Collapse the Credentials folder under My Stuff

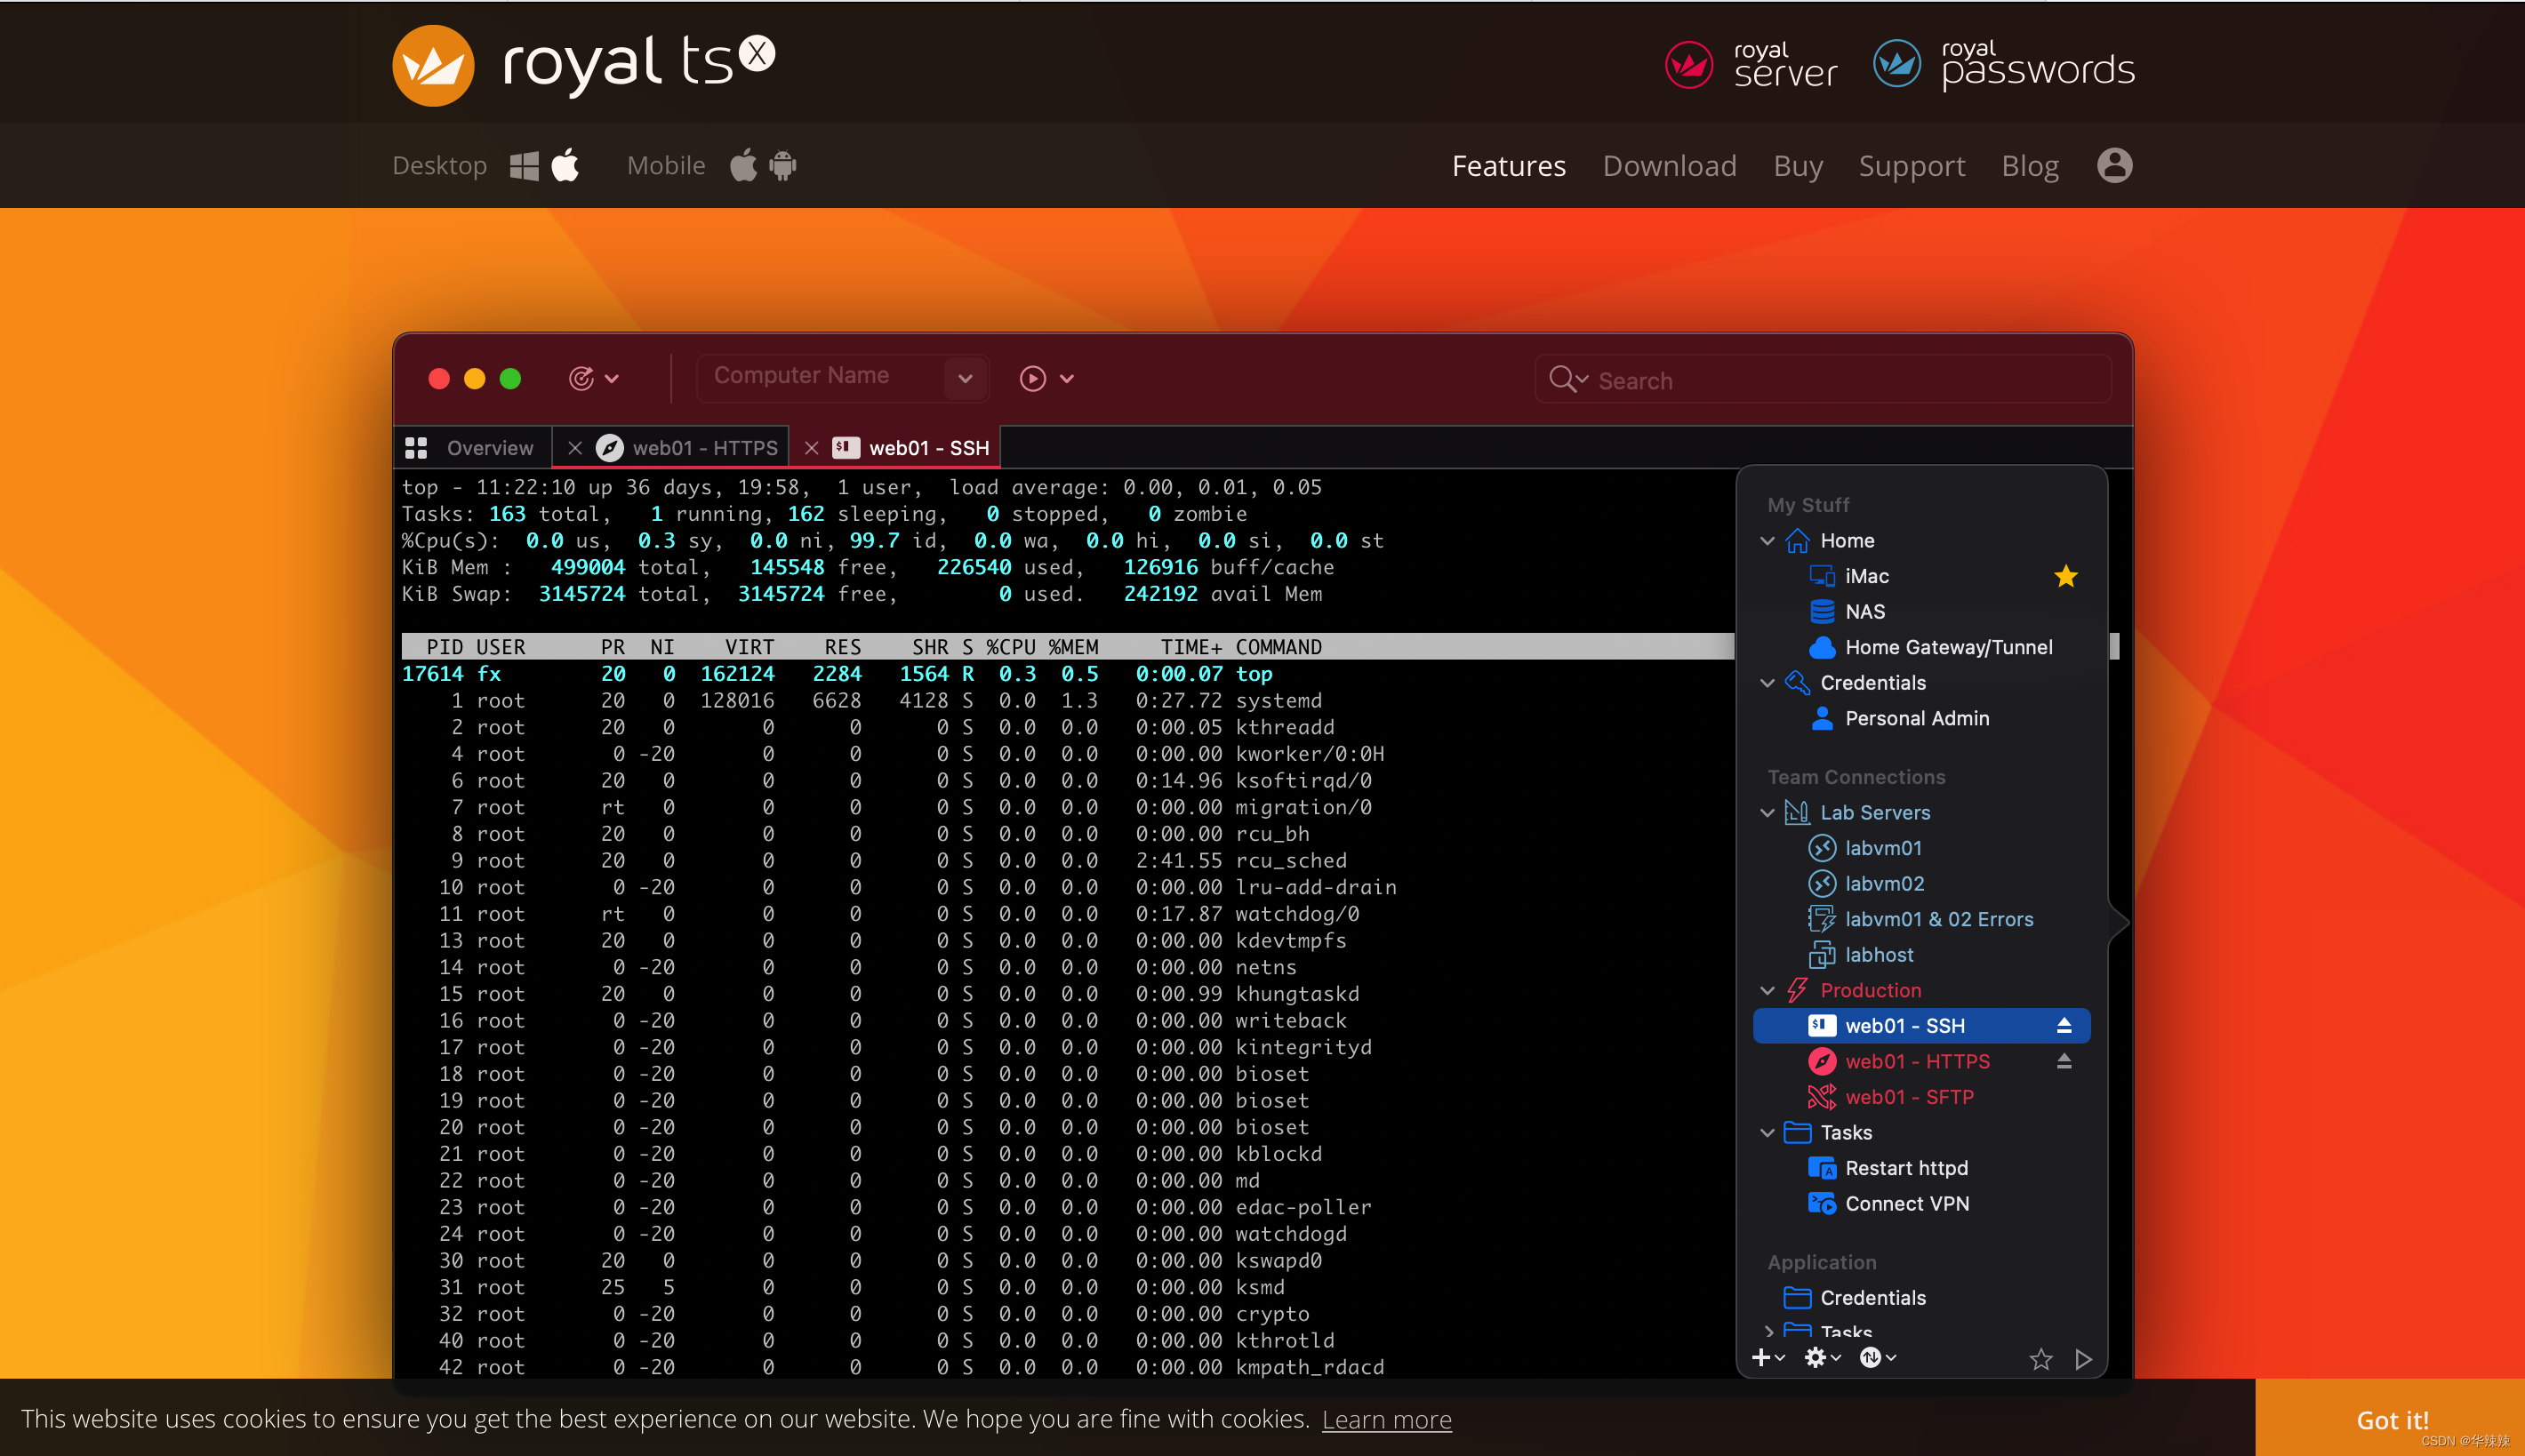pos(1767,683)
